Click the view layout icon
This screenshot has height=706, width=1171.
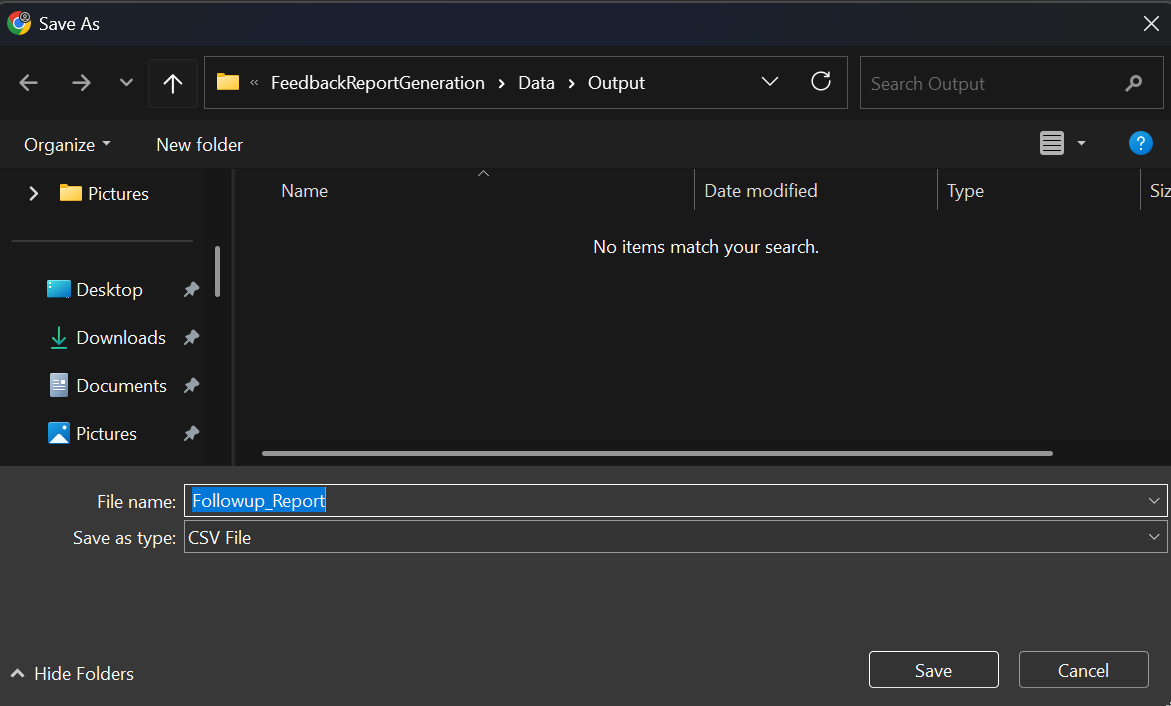[x=1052, y=143]
